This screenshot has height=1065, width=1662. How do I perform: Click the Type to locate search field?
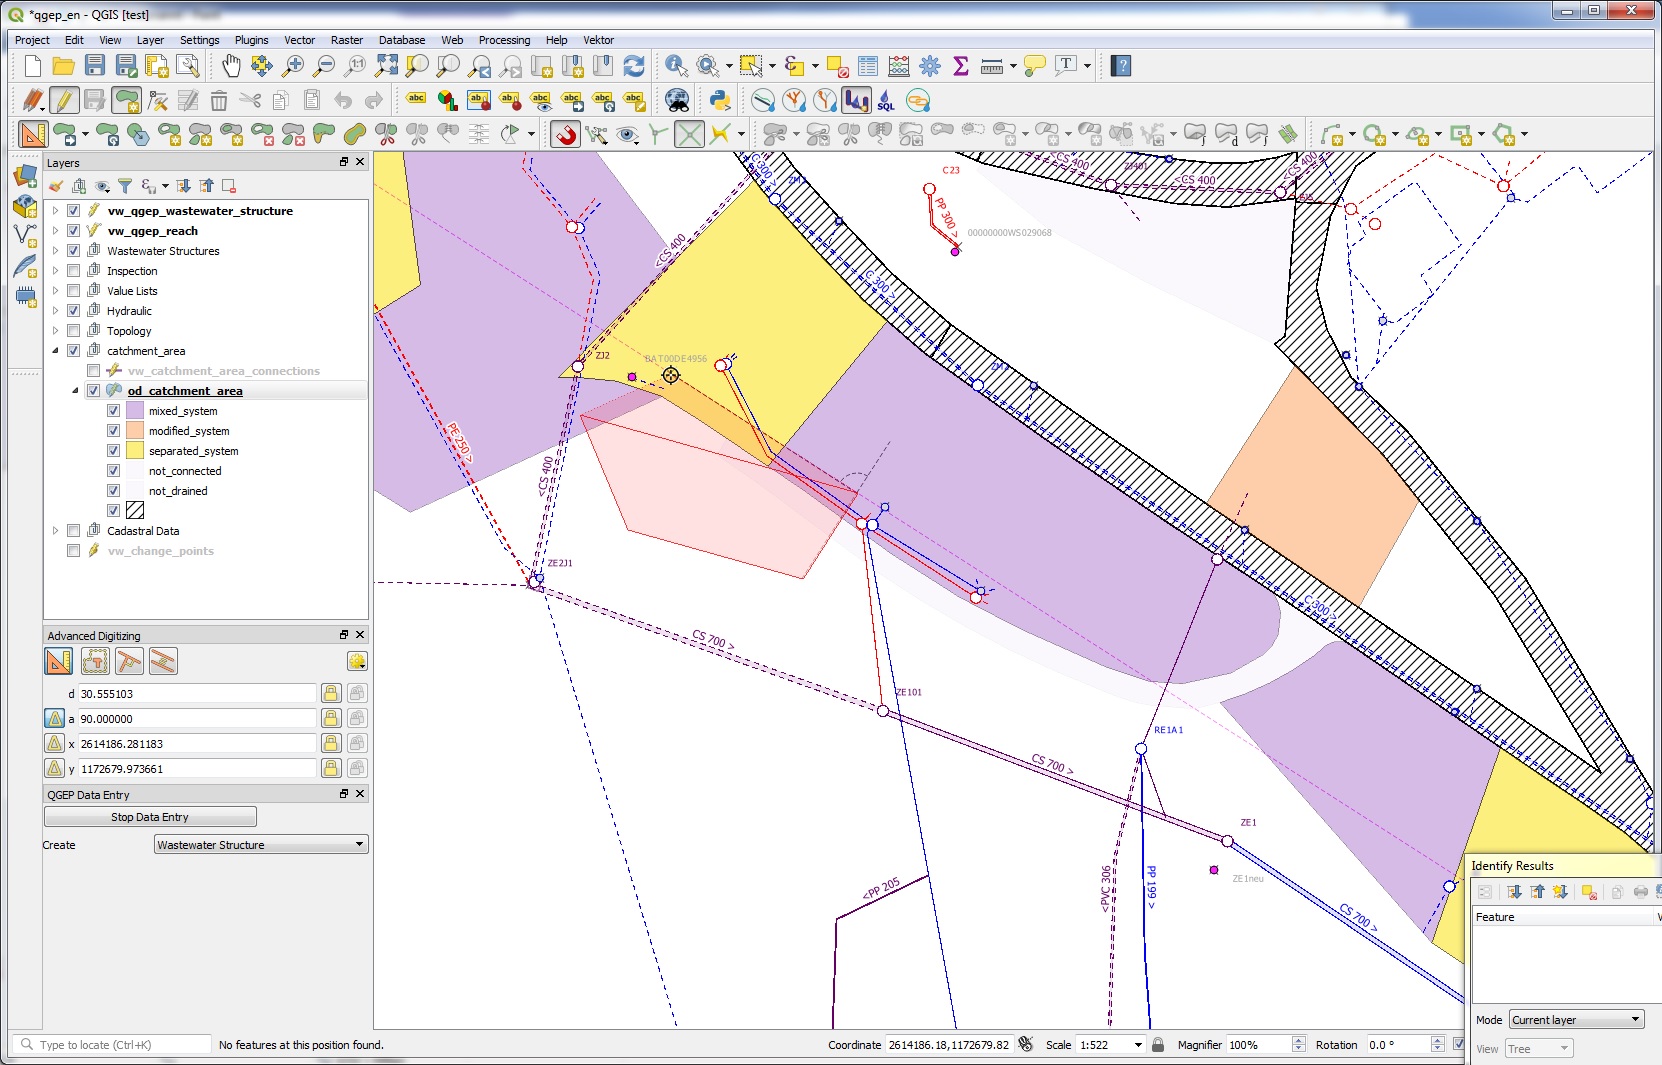coord(113,1045)
